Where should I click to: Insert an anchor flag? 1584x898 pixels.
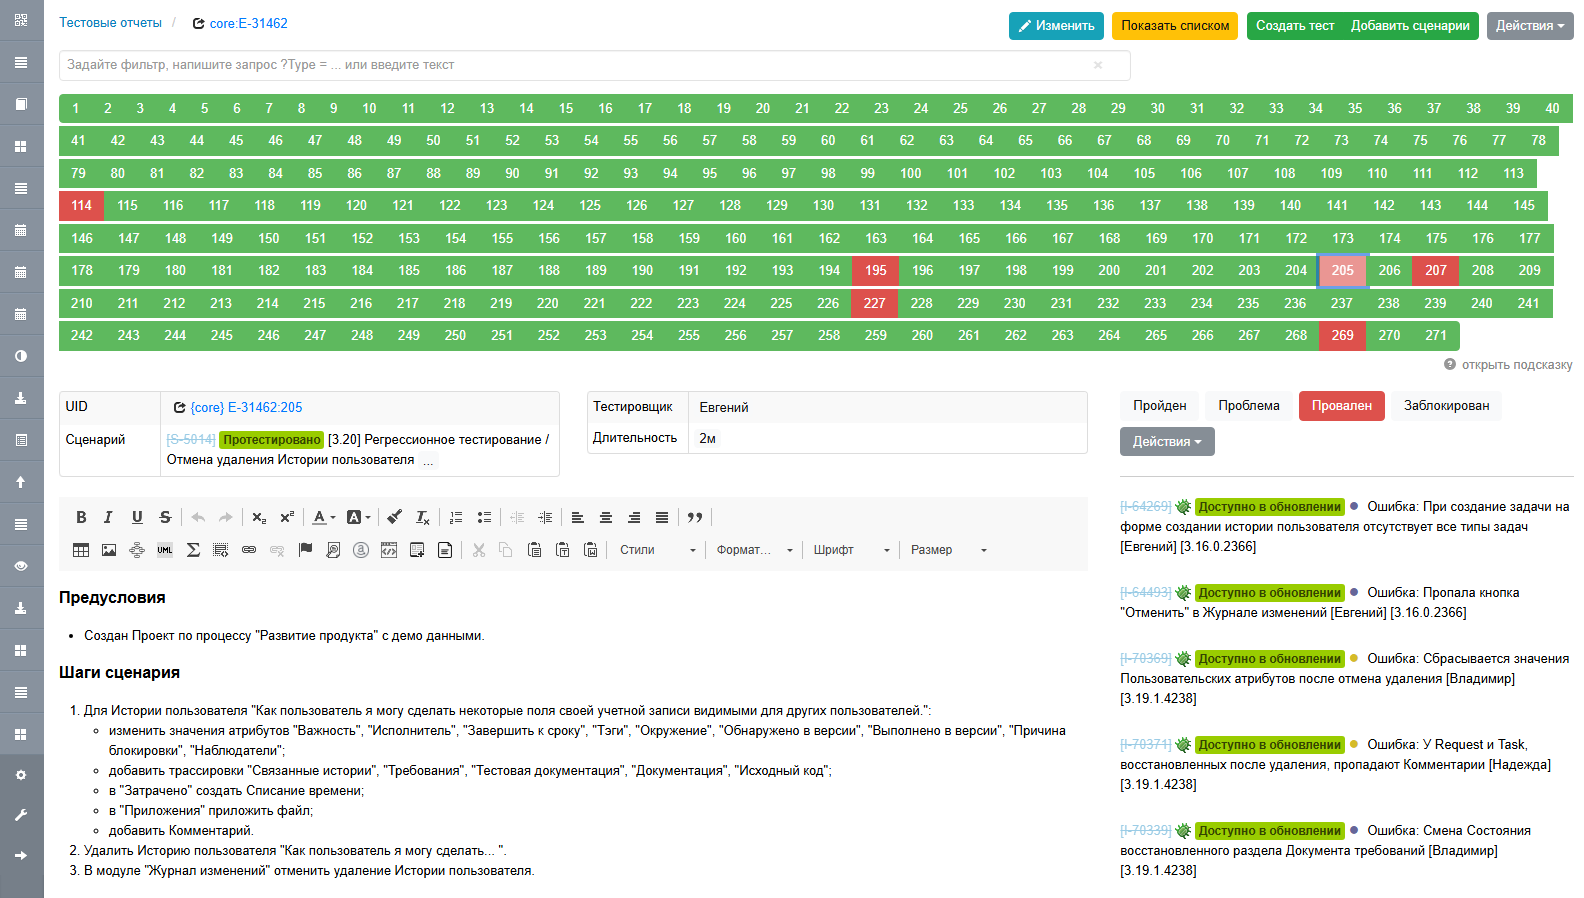tap(305, 550)
